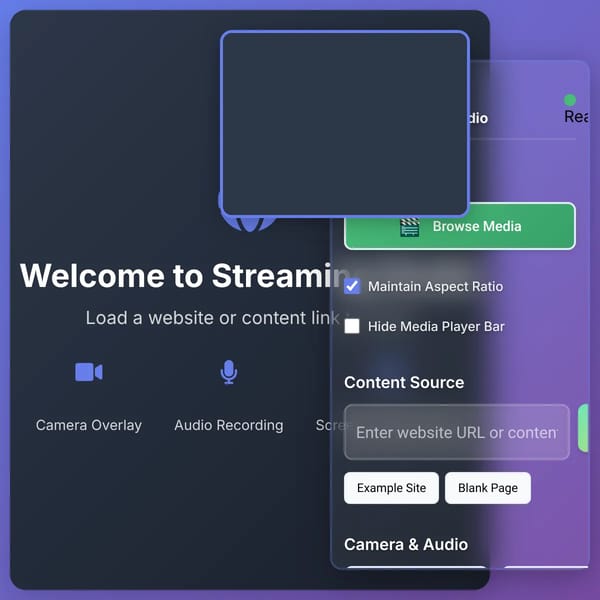Focus the website URL input field
This screenshot has width=600, height=600.
click(457, 432)
